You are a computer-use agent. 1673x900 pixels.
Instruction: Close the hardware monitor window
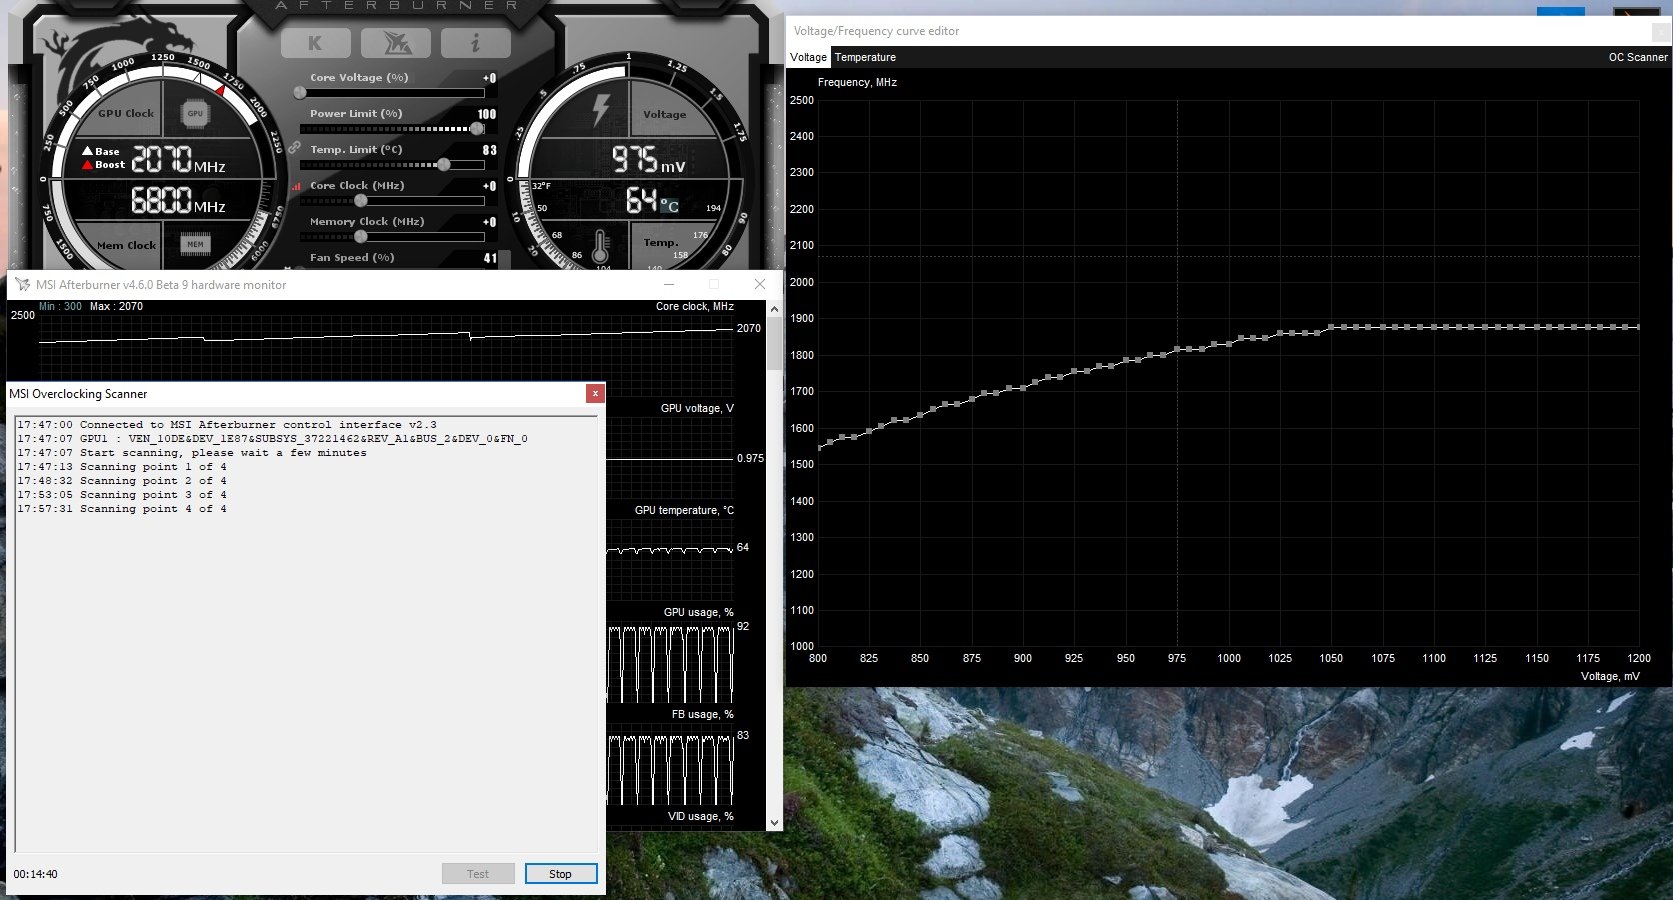(x=759, y=285)
